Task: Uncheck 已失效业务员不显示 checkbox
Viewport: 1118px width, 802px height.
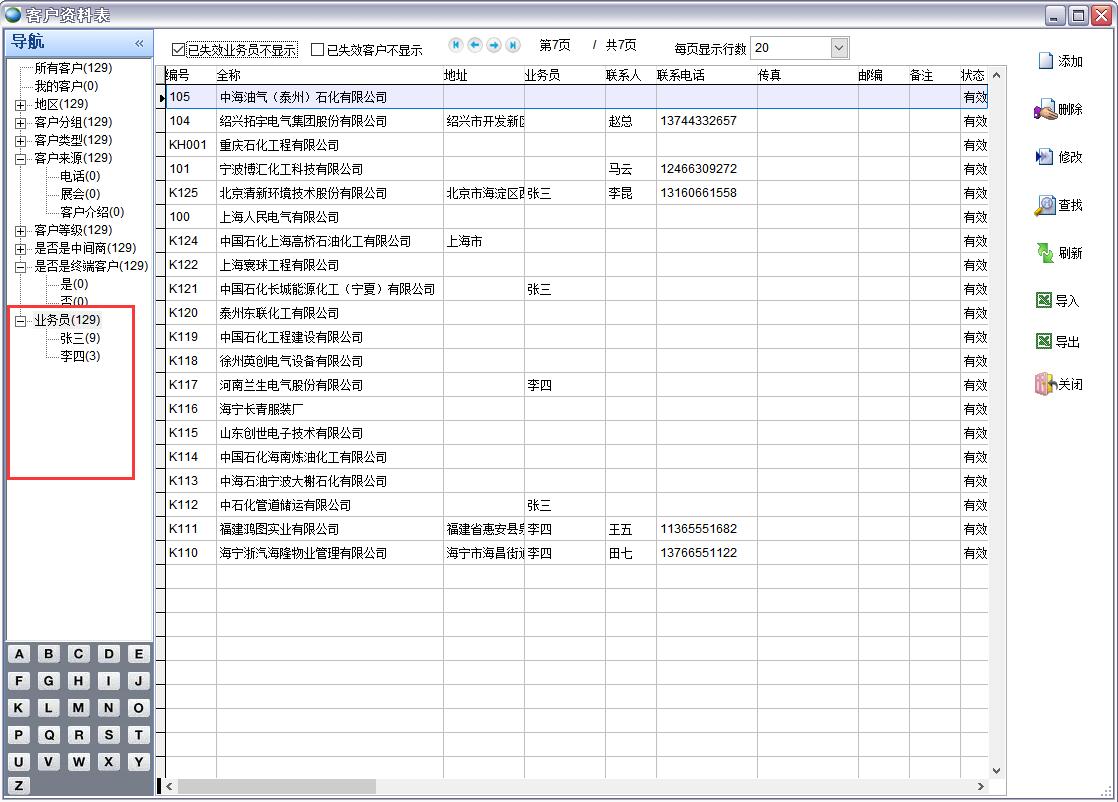Action: coord(179,49)
